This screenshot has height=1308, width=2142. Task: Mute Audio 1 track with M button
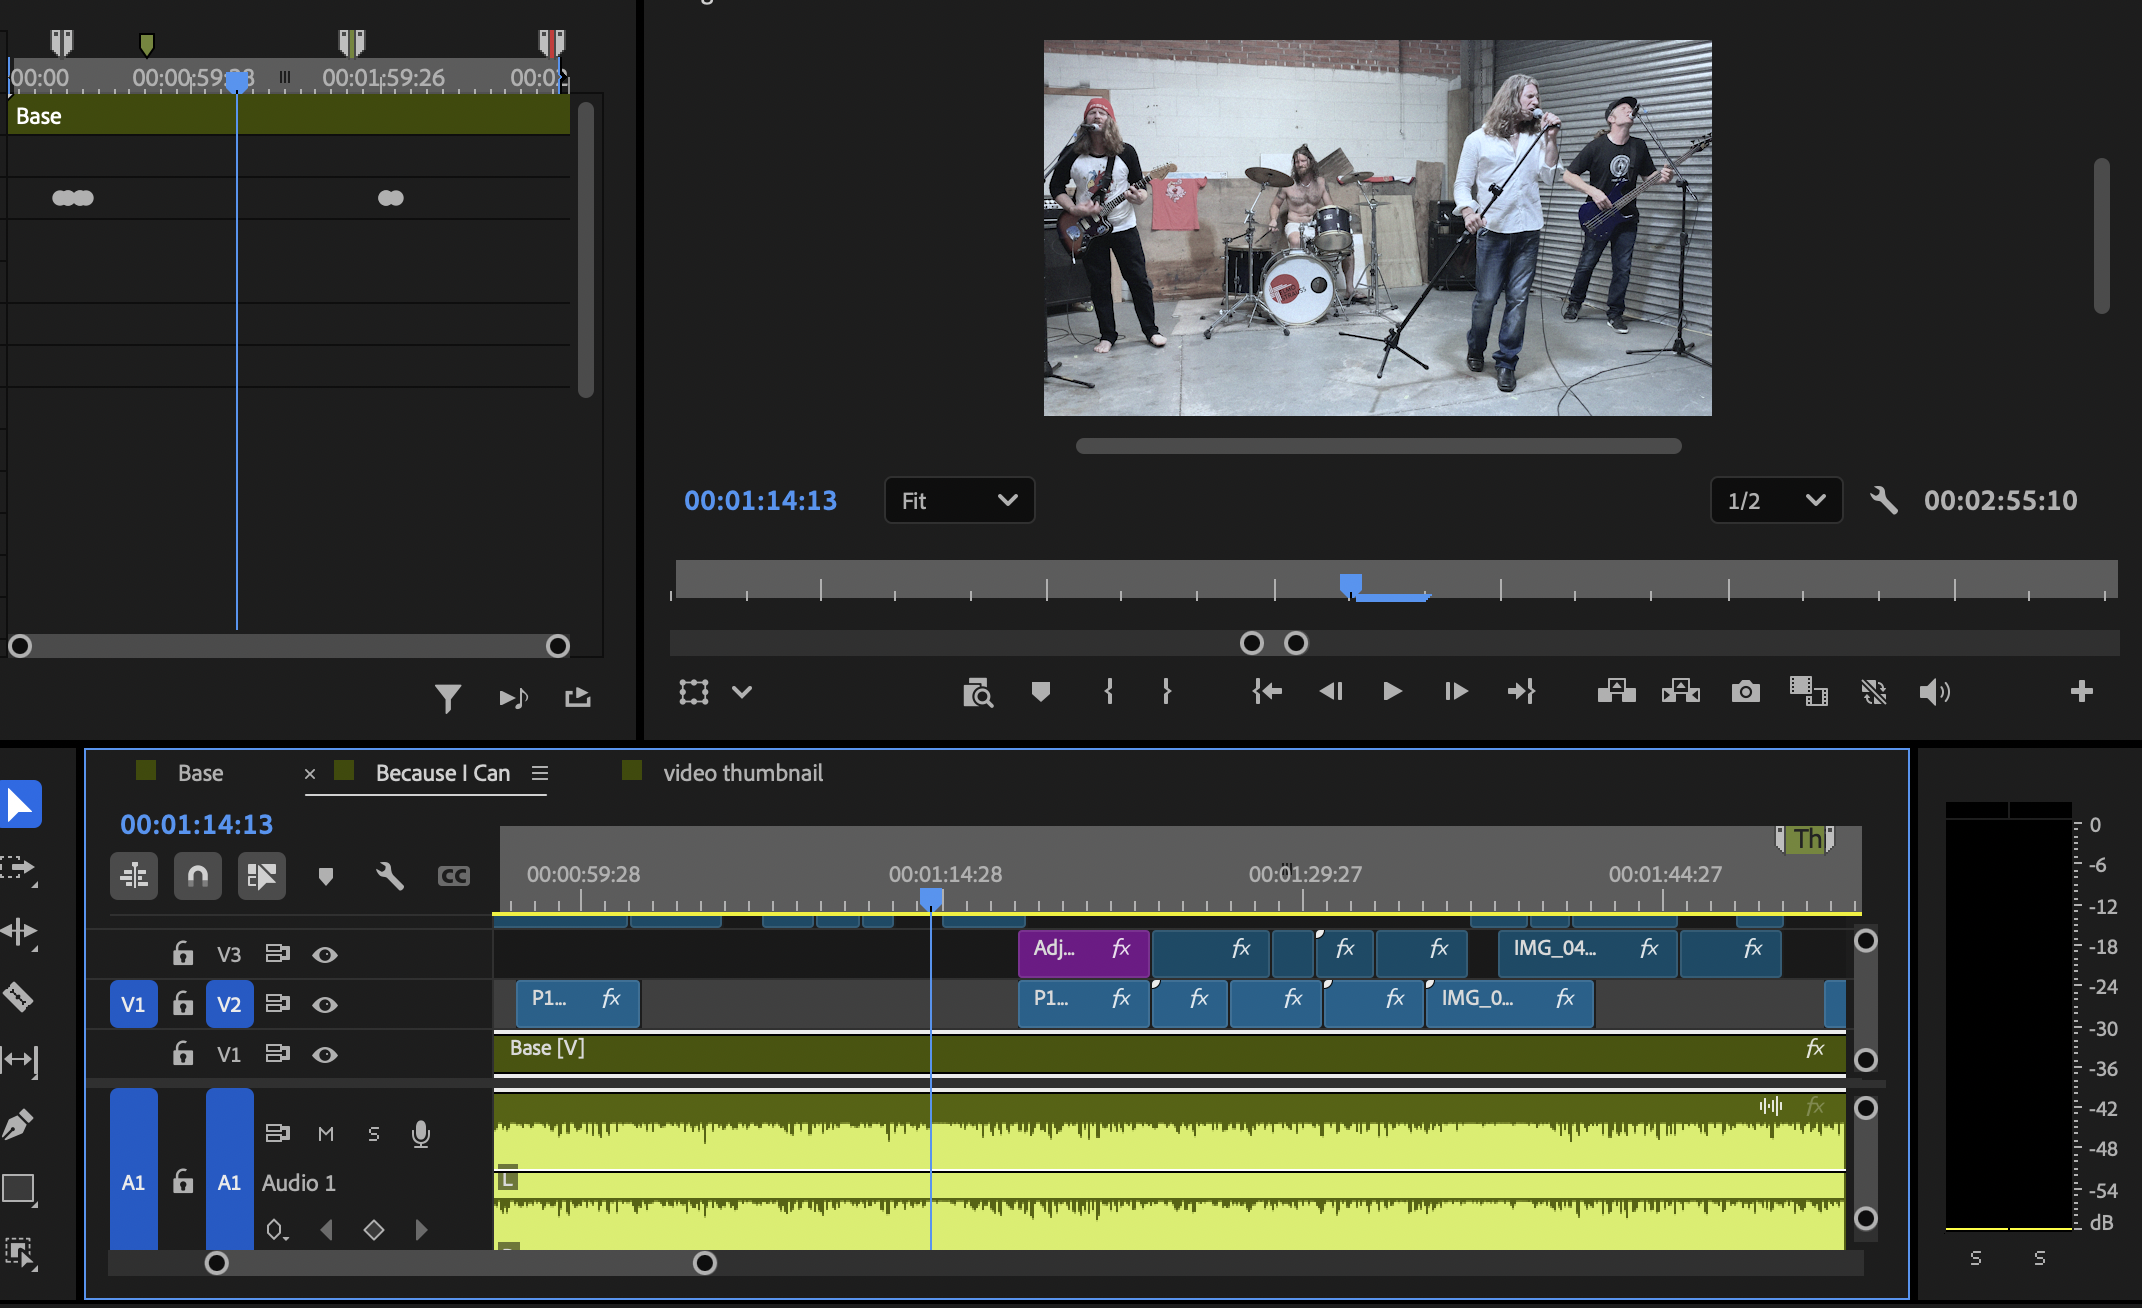coord(326,1134)
